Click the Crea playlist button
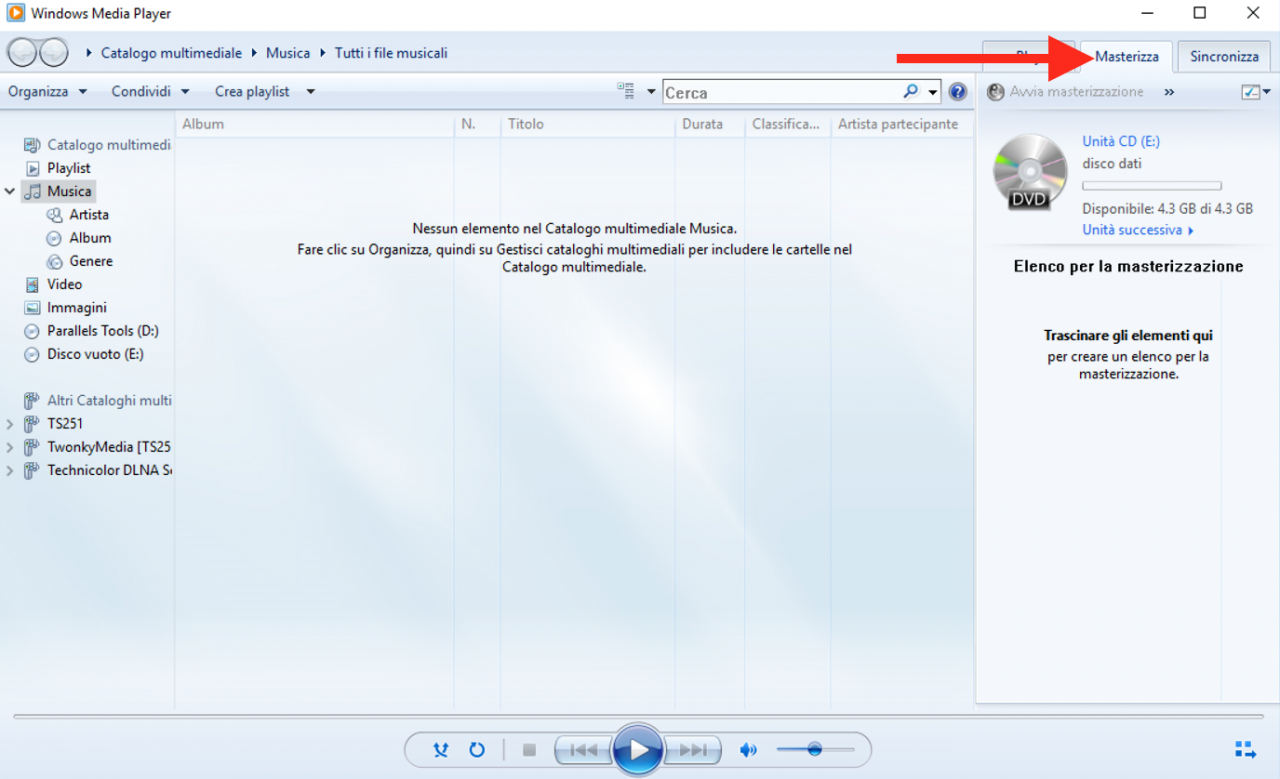The height and width of the screenshot is (779, 1280). 252,91
